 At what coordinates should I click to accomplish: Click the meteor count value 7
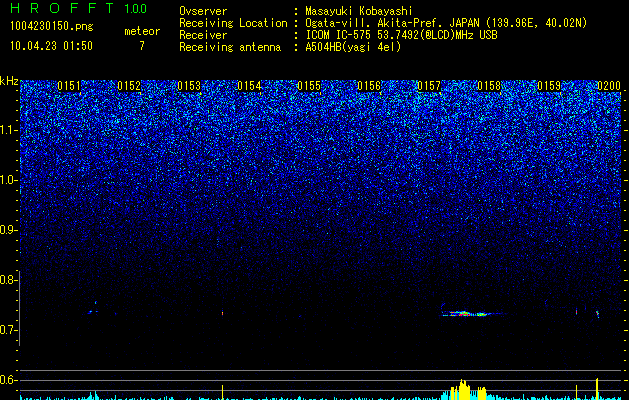pyautogui.click(x=142, y=46)
